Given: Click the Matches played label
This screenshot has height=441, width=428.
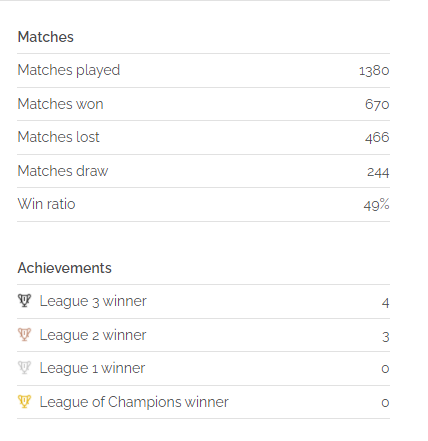Looking at the screenshot, I should coord(69,71).
